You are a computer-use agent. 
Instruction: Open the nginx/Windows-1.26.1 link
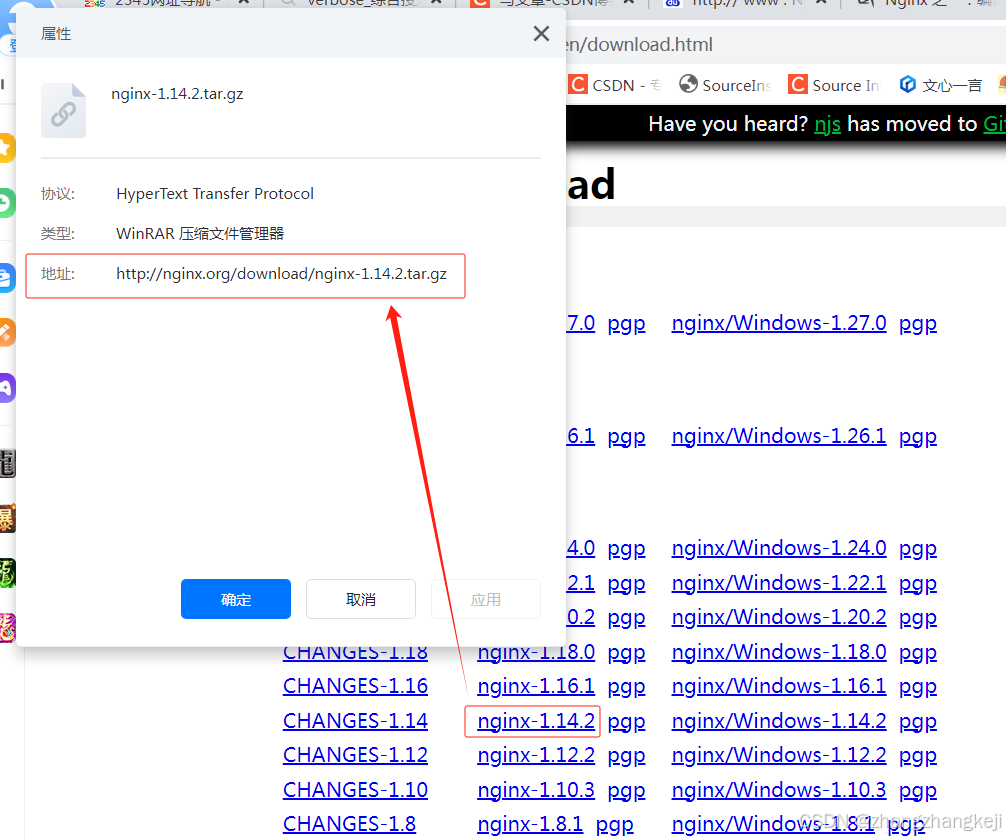(x=779, y=436)
